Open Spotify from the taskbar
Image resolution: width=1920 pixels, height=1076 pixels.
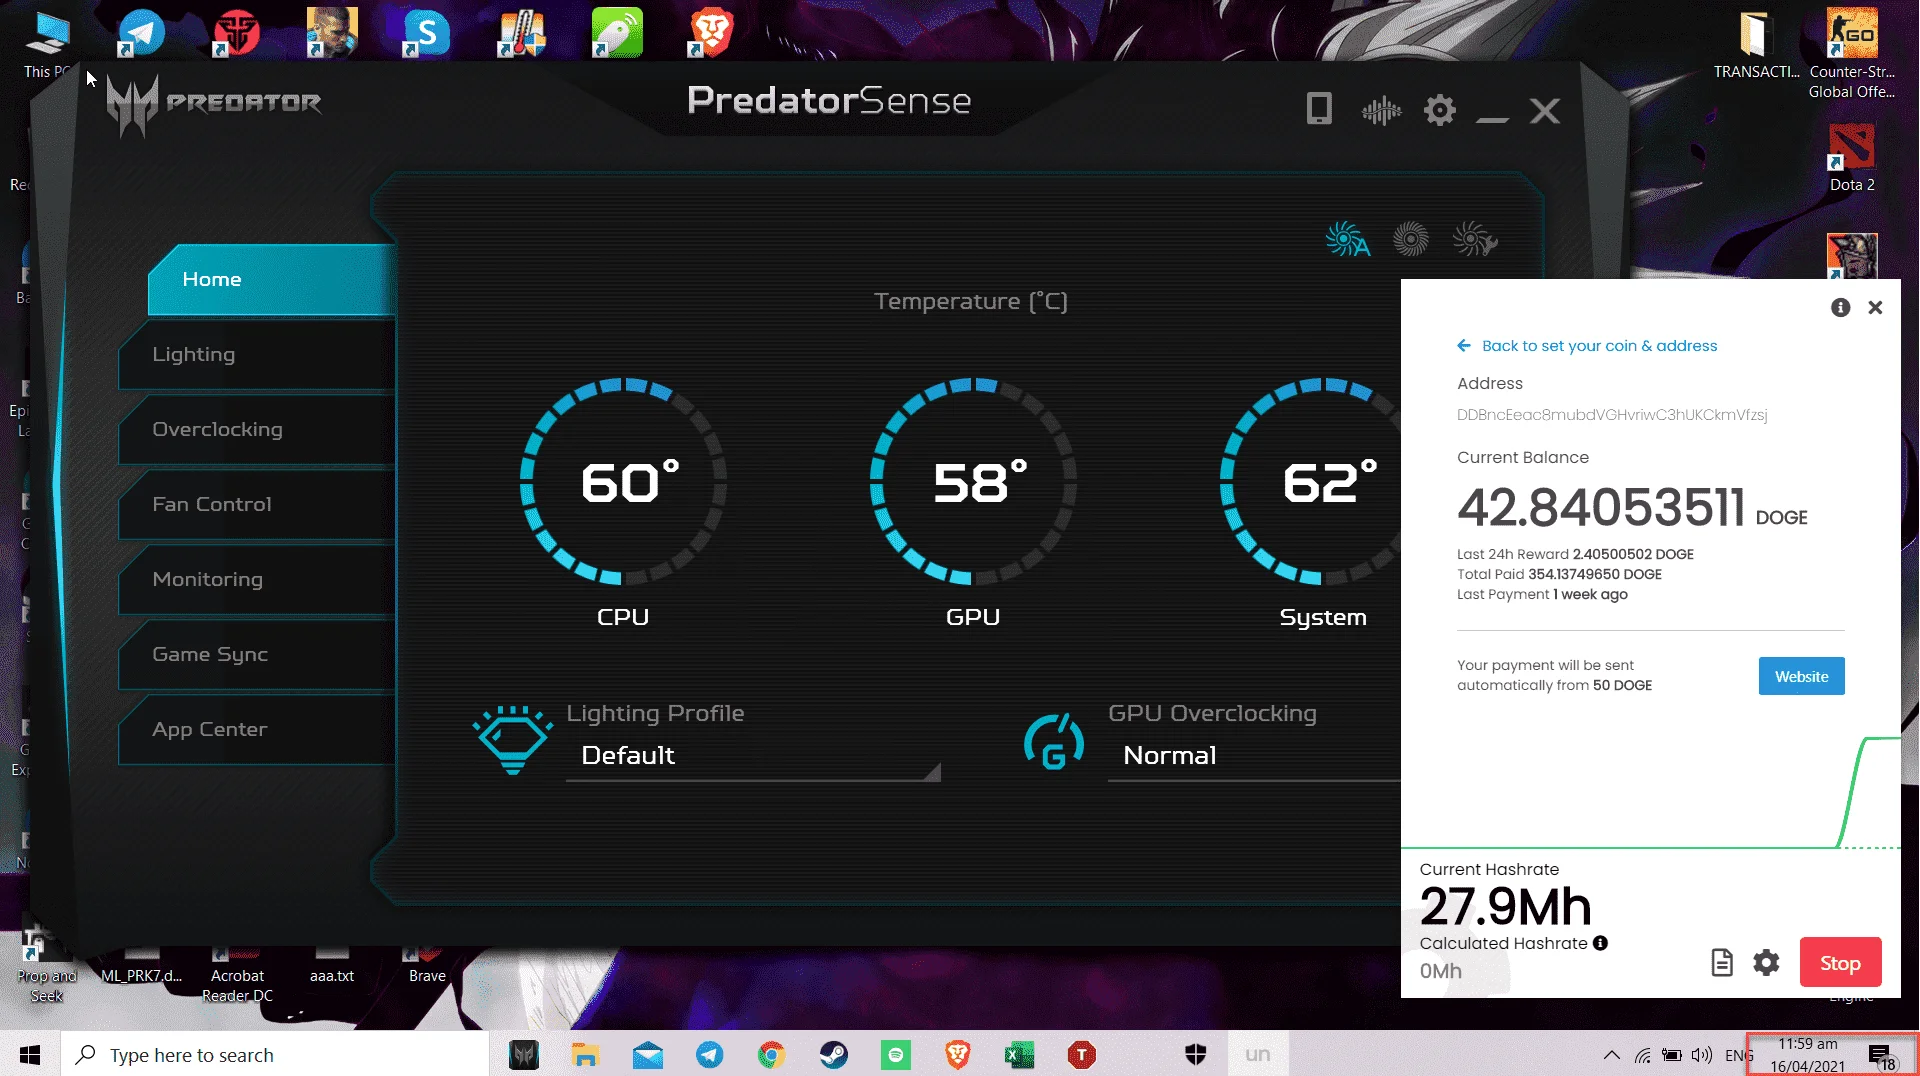pos(896,1054)
